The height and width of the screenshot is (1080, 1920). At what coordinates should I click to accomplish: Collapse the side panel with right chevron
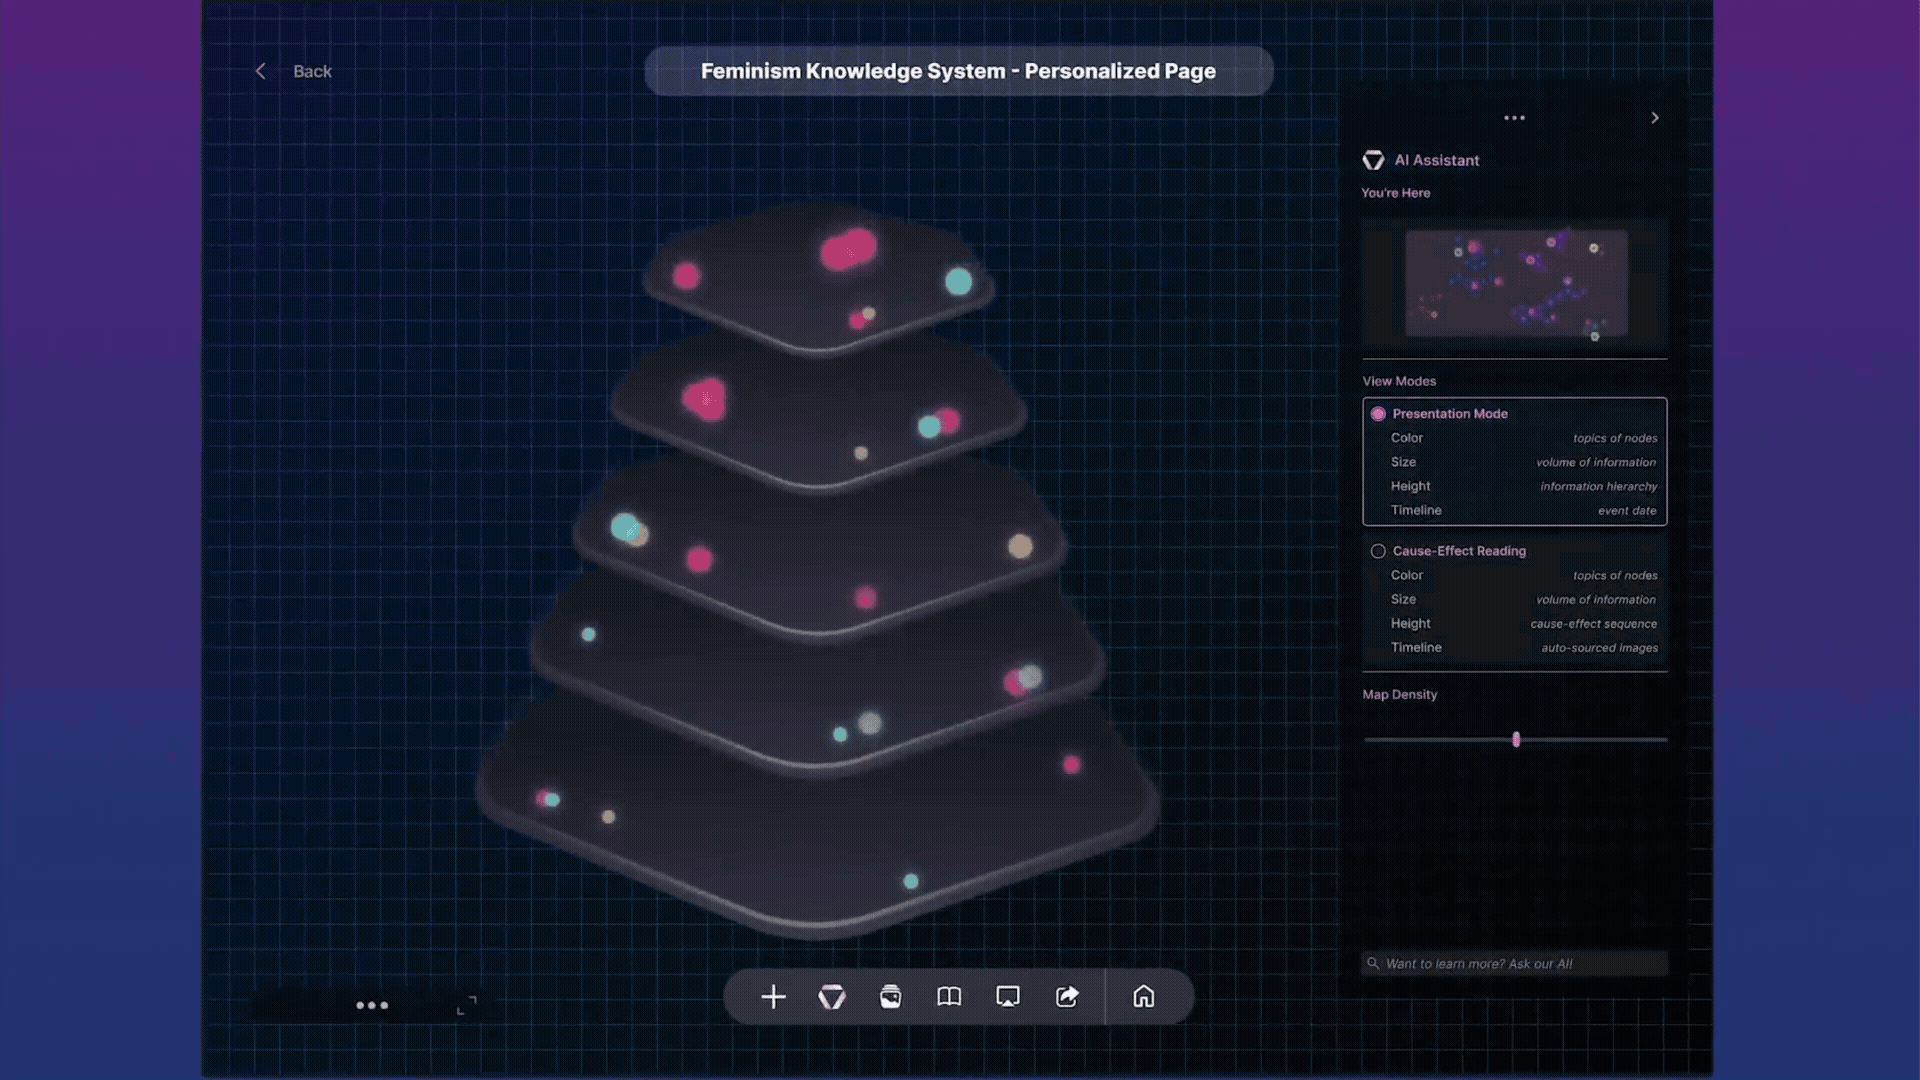pos(1655,118)
